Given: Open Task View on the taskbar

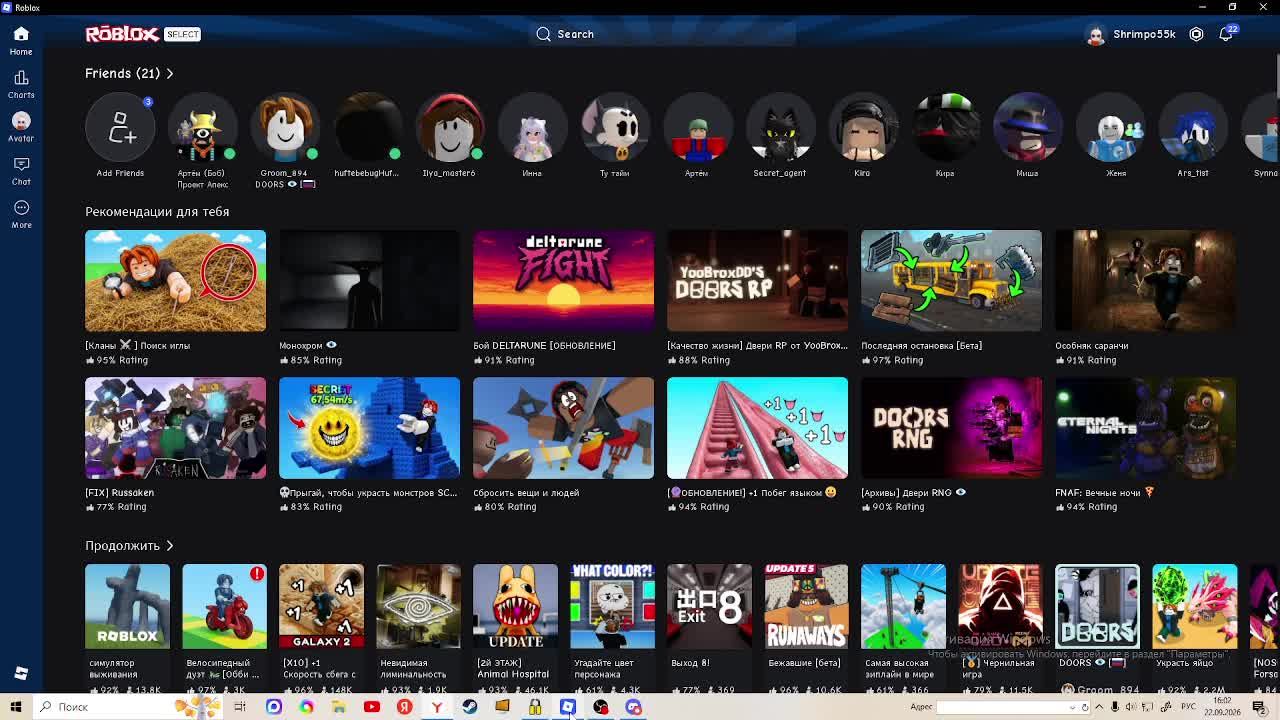Looking at the screenshot, I should point(240,707).
